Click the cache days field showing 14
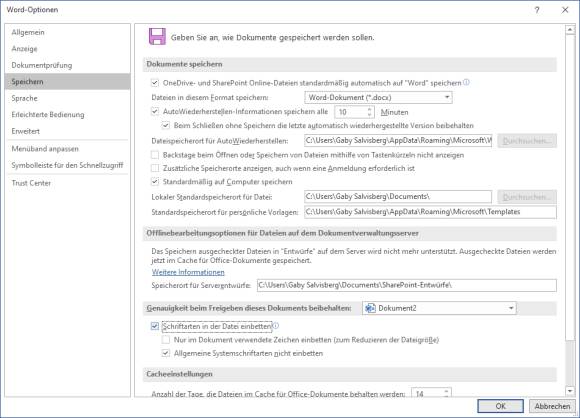The height and width of the screenshot is (418, 580). tap(427, 393)
